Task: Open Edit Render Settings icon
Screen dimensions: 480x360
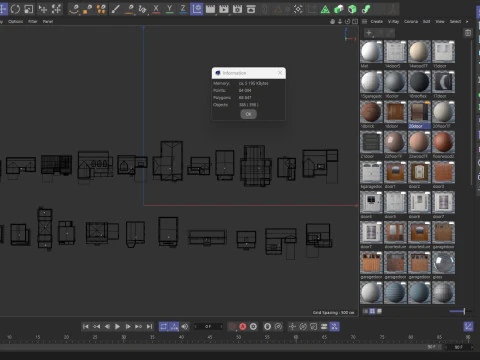Action: [x=237, y=9]
